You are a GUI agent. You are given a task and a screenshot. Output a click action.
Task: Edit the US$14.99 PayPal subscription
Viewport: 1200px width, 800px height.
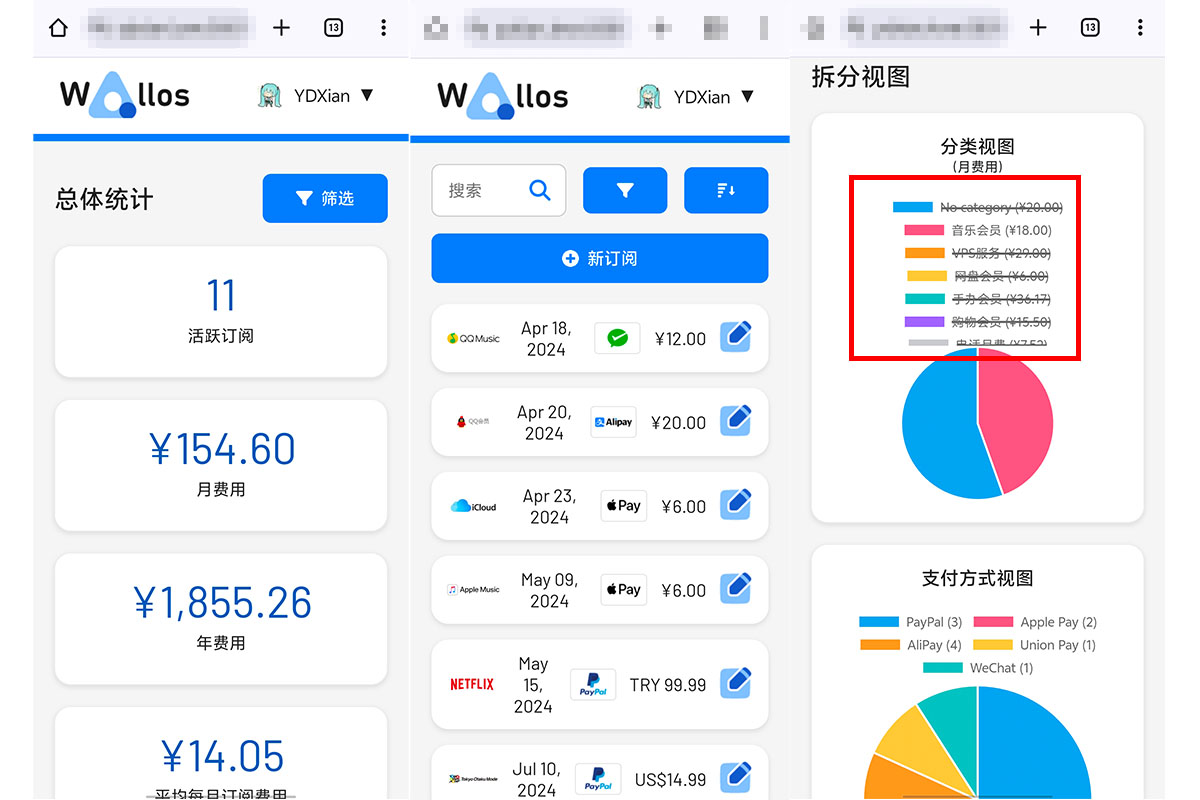pyautogui.click(x=736, y=779)
